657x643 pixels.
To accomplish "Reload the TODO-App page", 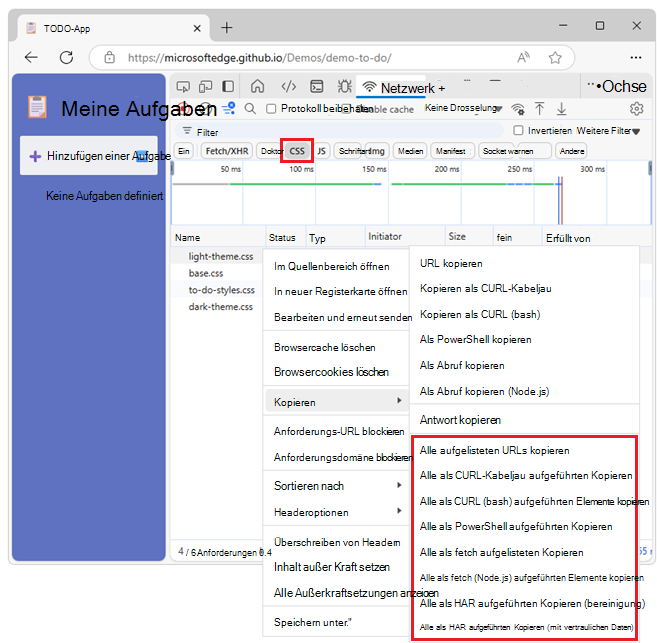I will (66, 57).
